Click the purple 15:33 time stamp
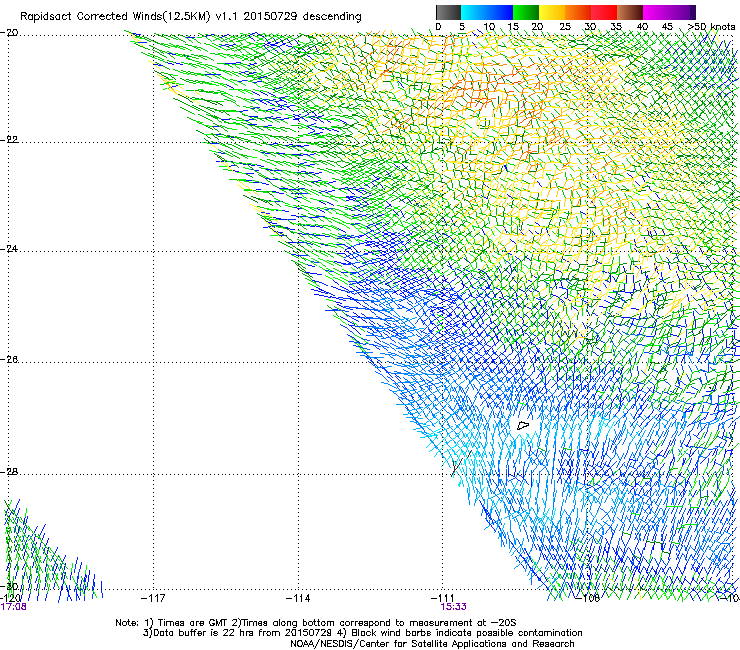Image resolution: width=740 pixels, height=650 pixels. coord(454,607)
